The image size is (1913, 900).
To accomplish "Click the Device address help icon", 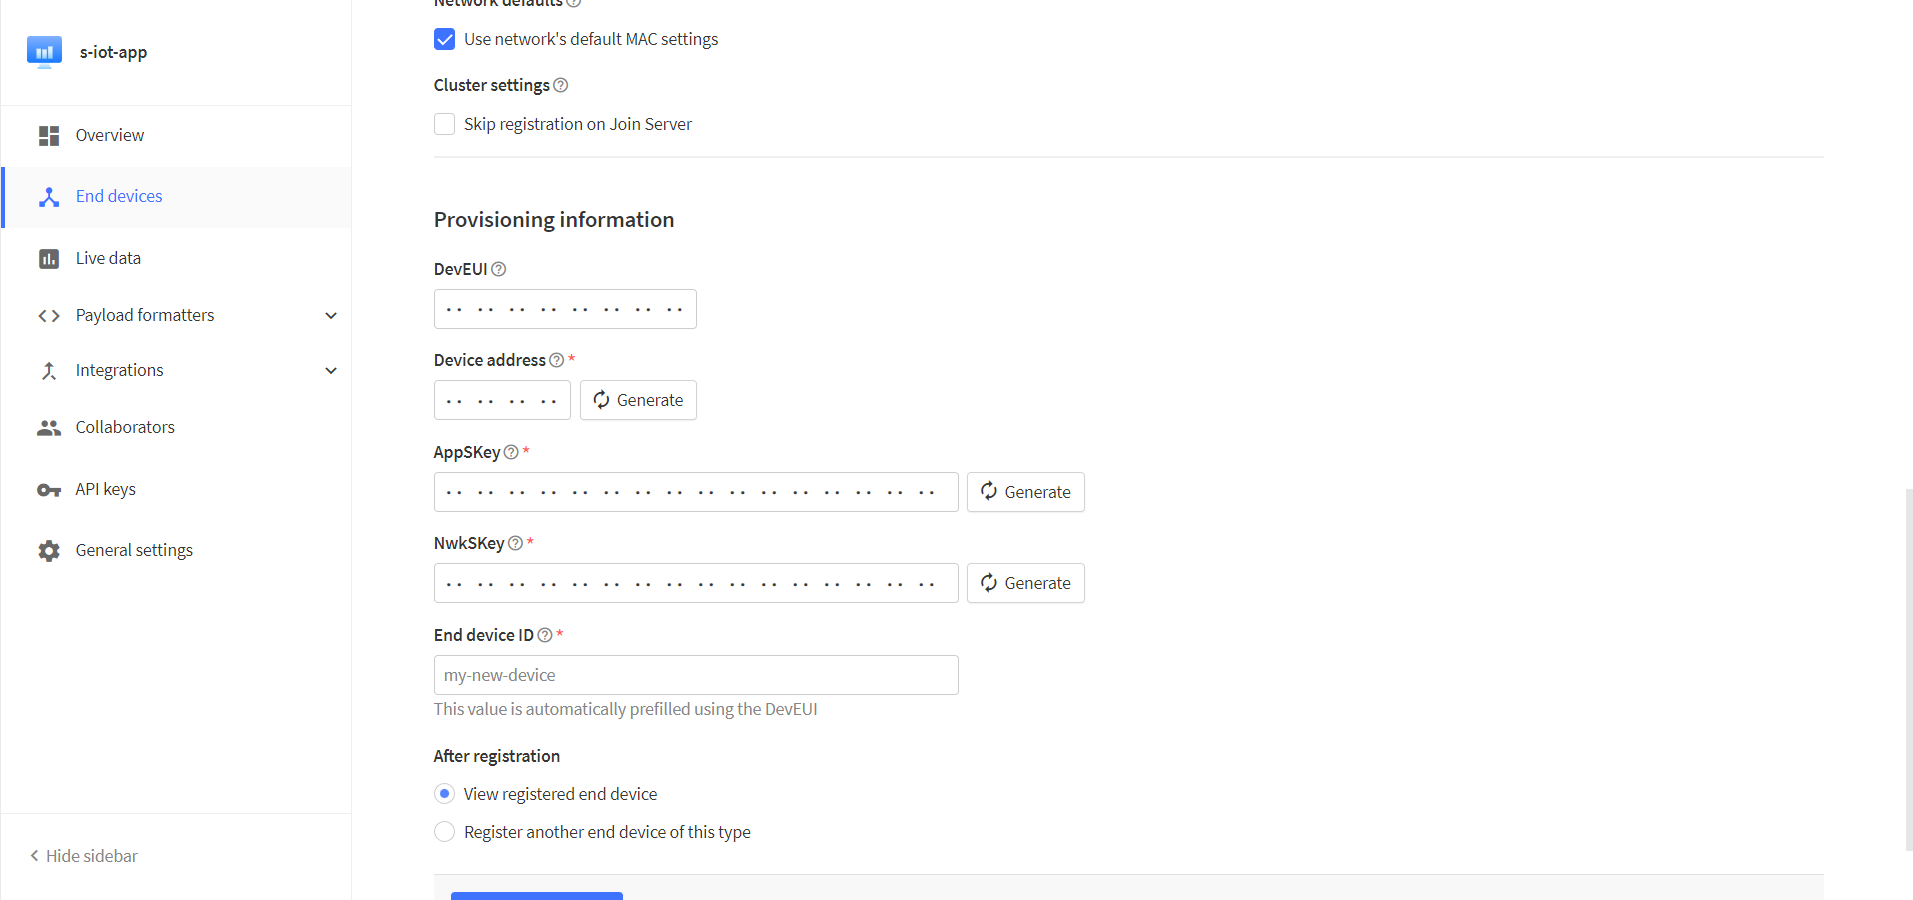I will coord(557,360).
